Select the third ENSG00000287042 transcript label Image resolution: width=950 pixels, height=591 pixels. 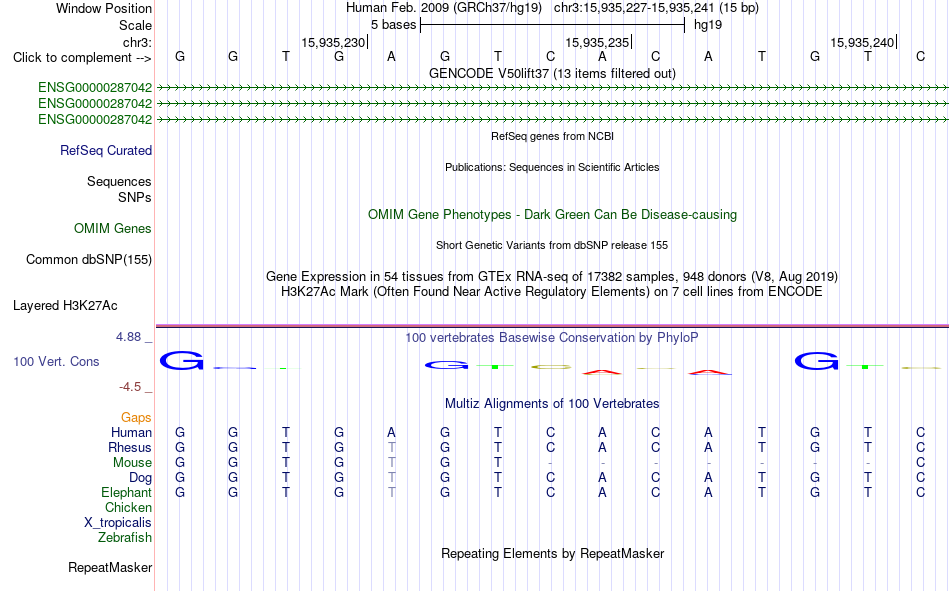click(95, 119)
